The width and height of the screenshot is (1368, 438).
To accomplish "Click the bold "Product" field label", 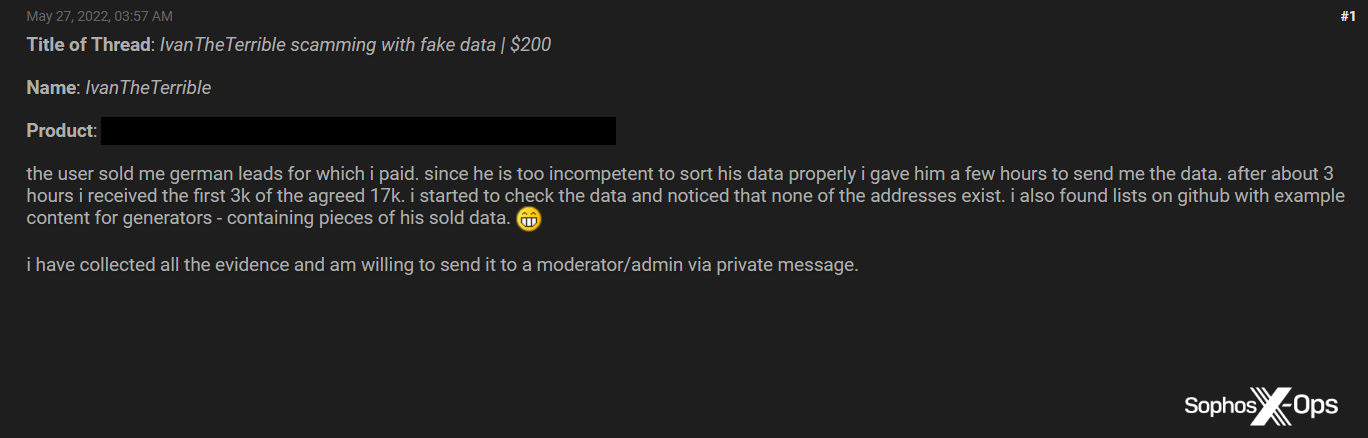I will point(60,131).
